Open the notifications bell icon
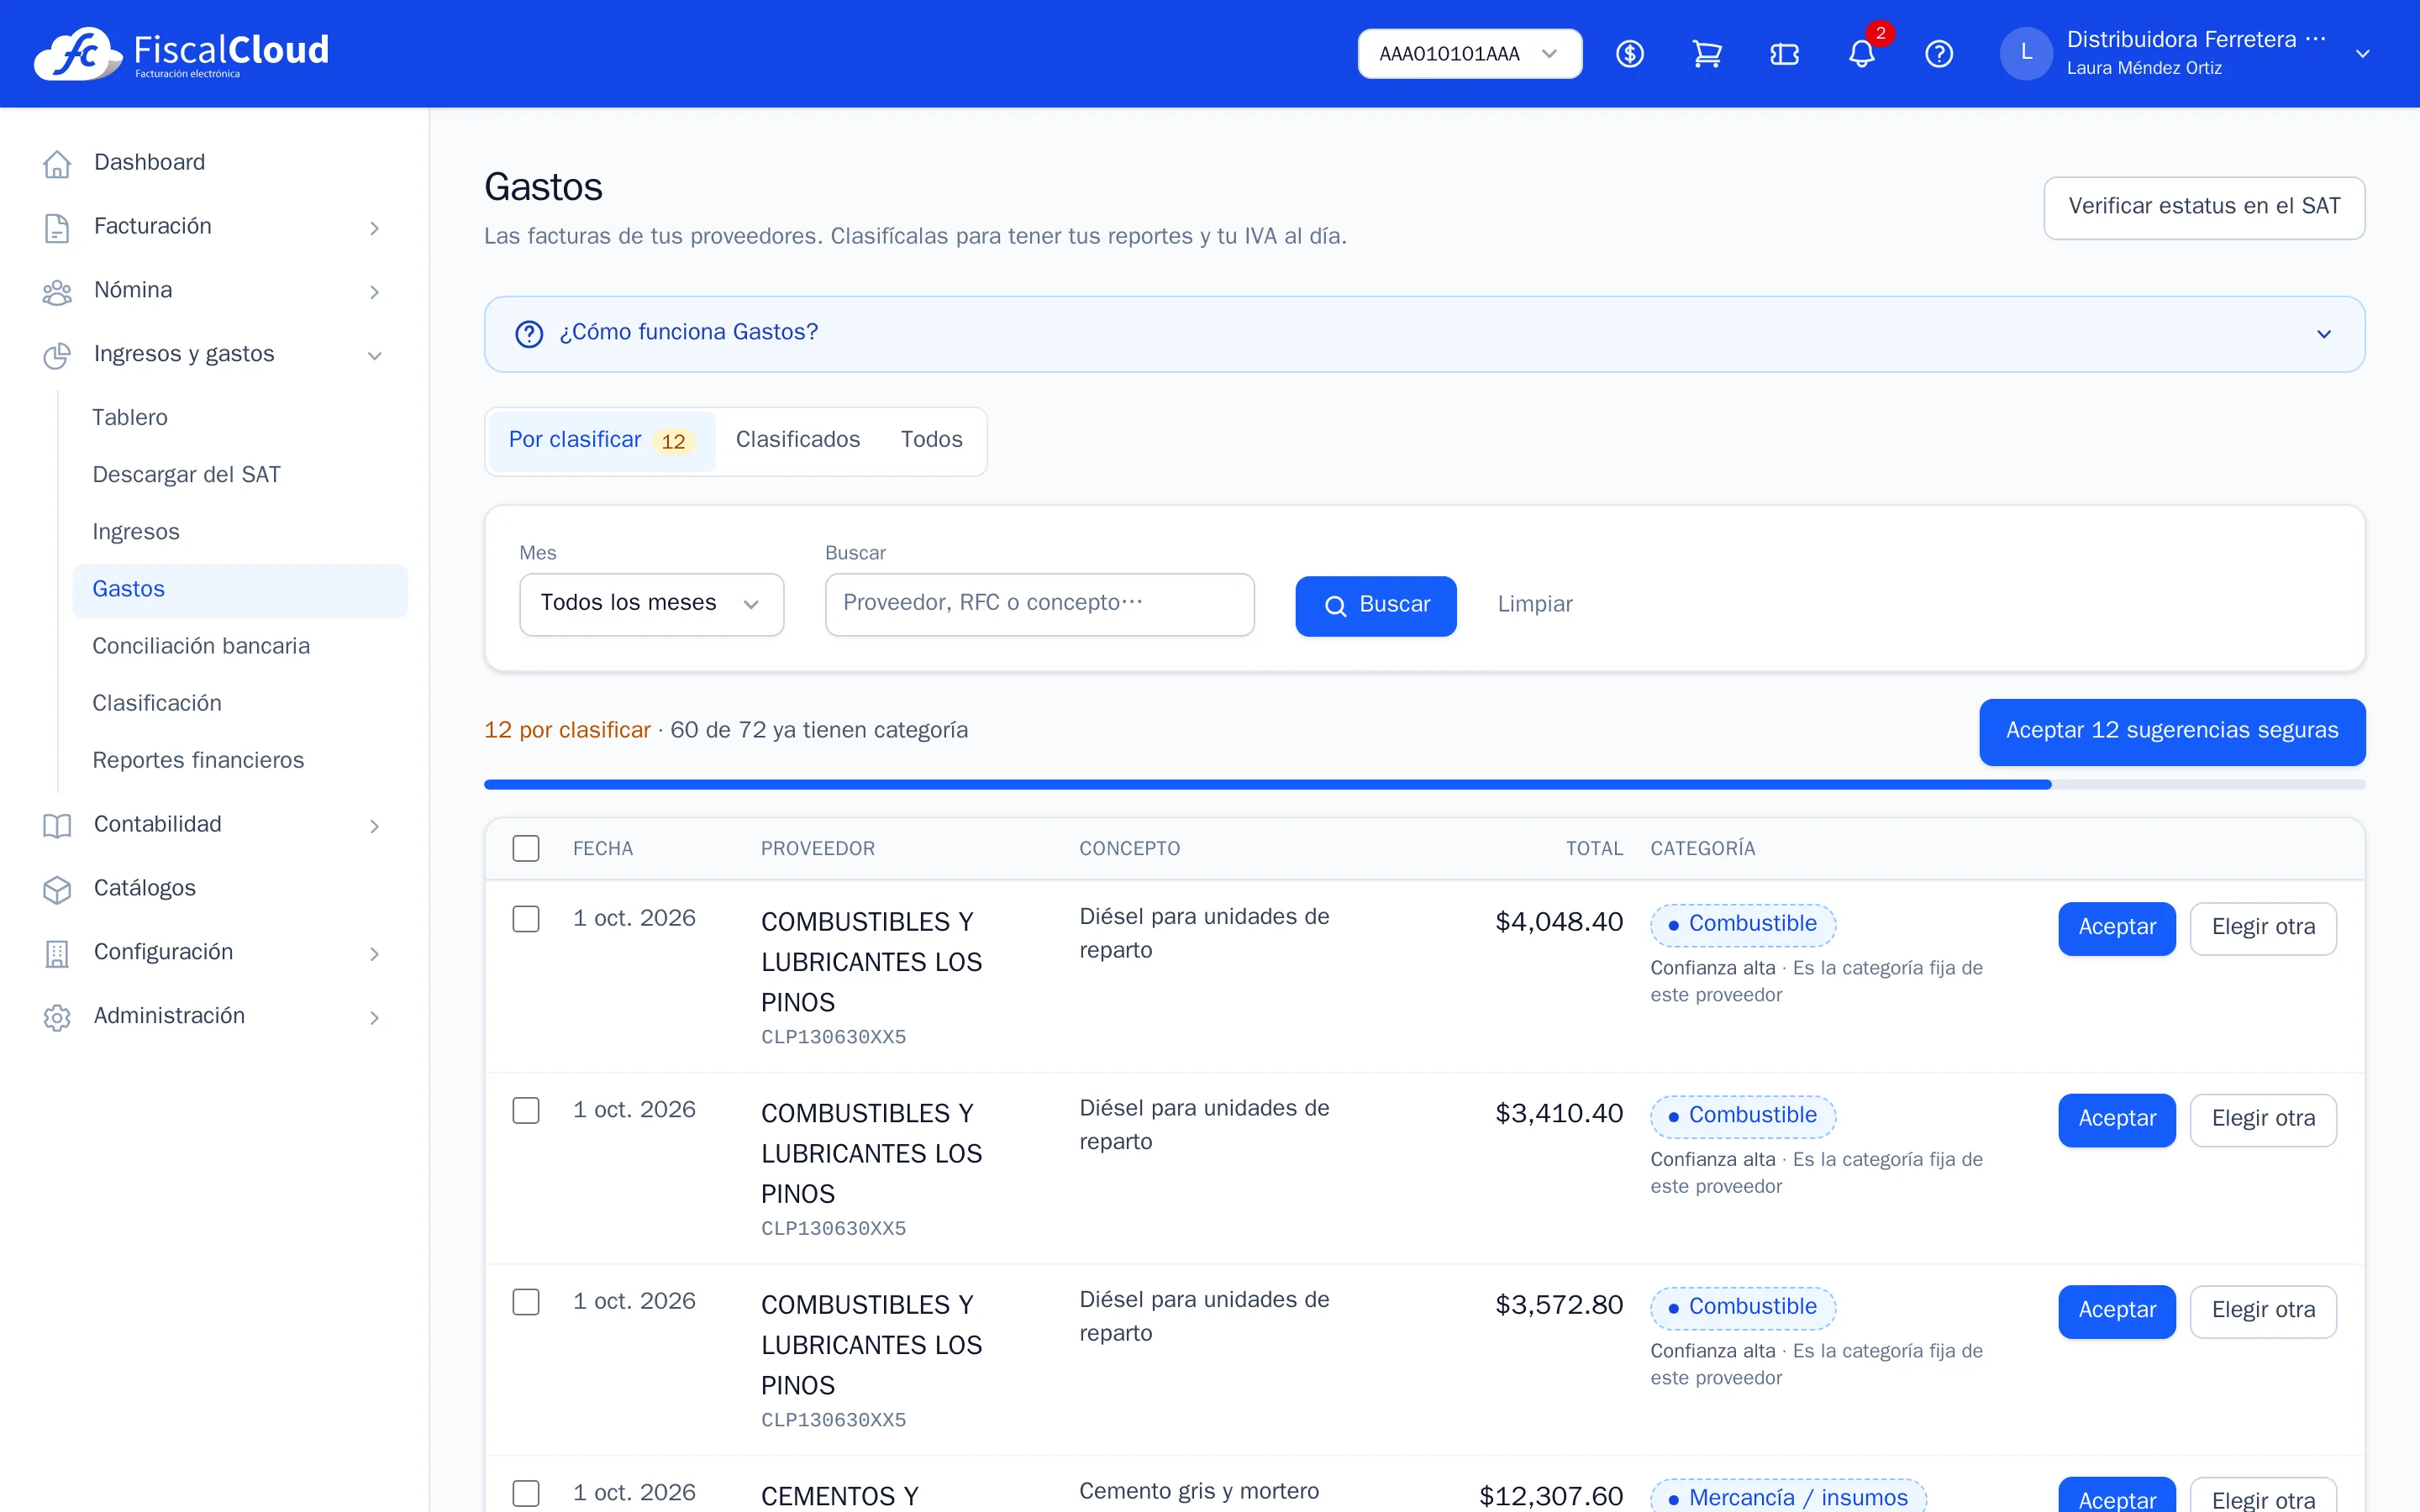2420x1512 pixels. tap(1861, 54)
